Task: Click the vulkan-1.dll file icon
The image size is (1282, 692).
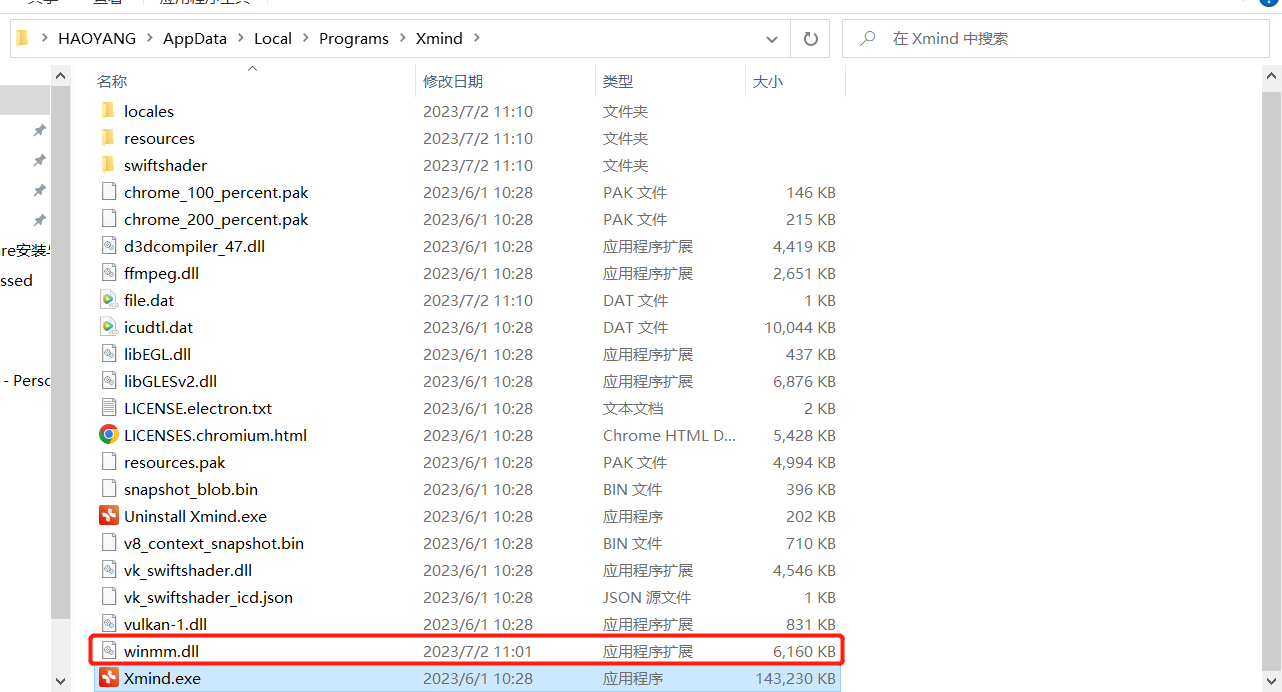Action: click(x=108, y=624)
